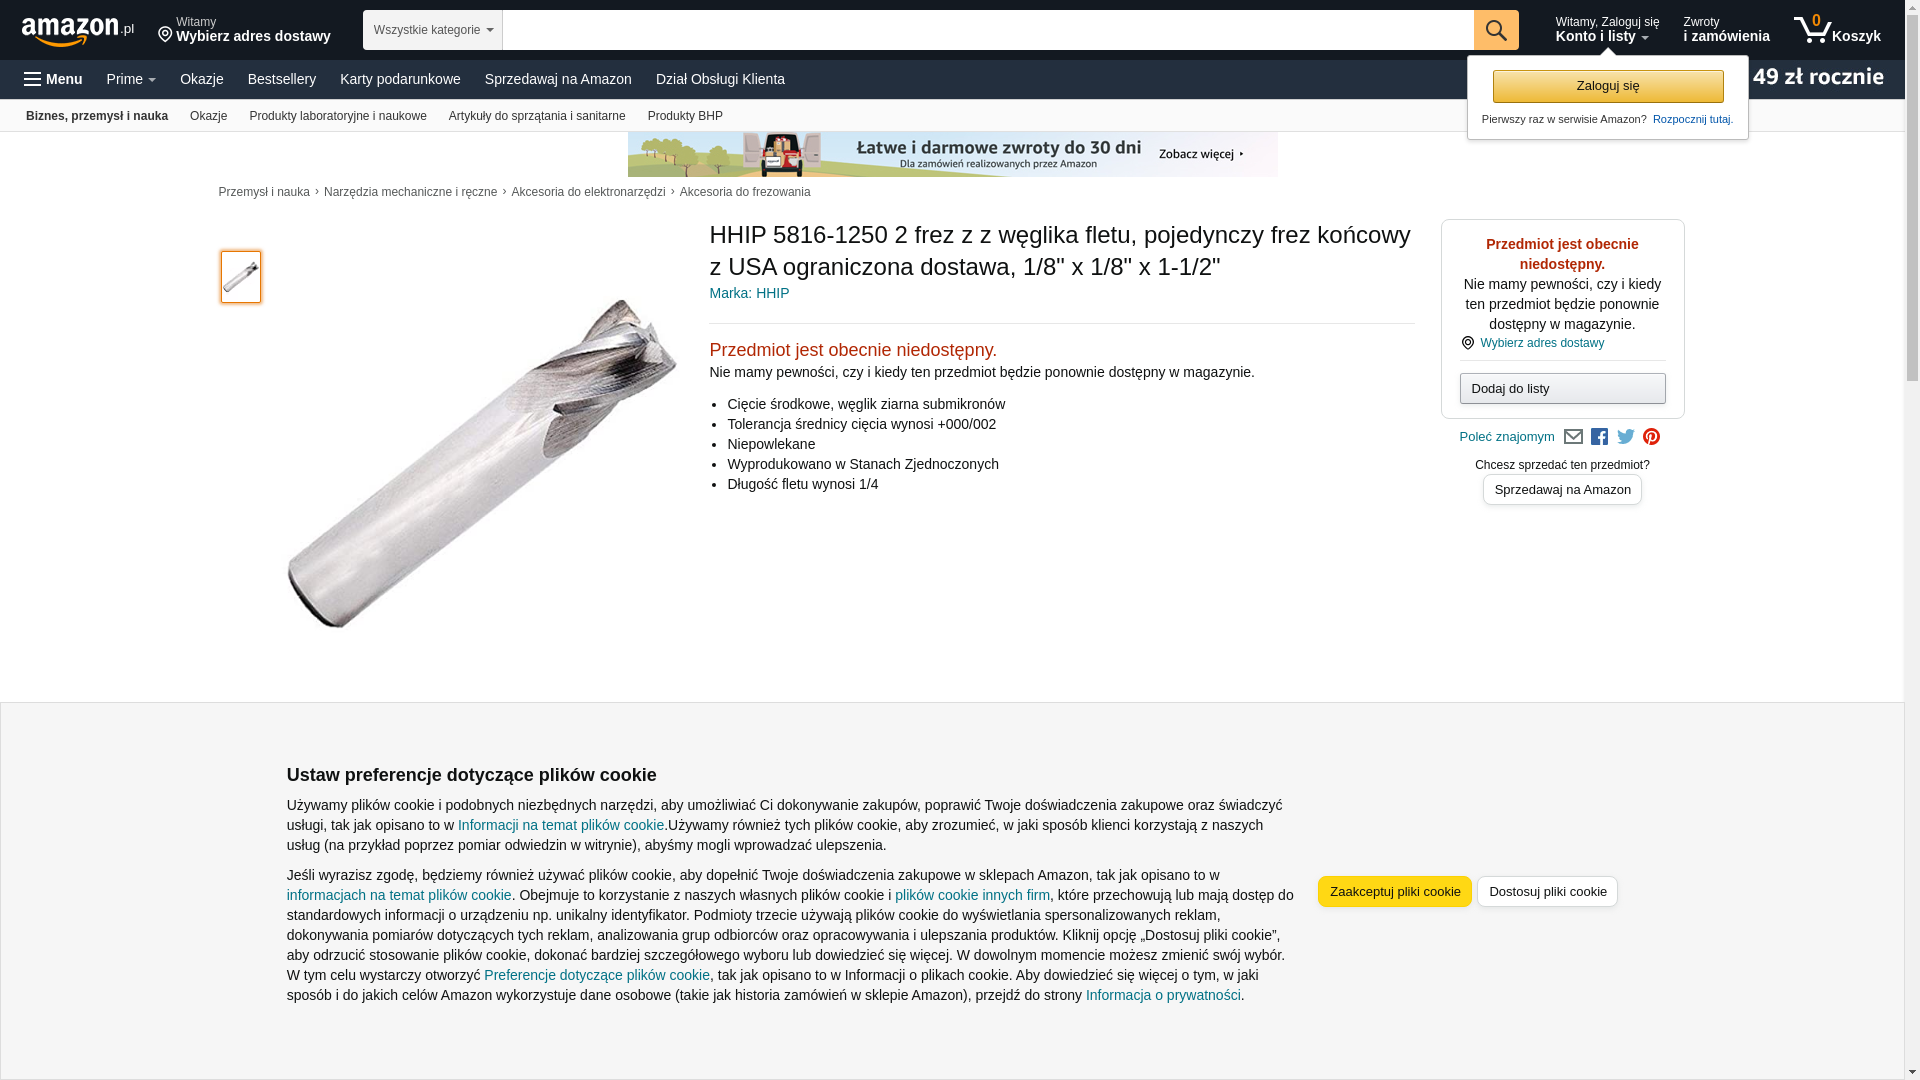Click the Dodaj do listy button
This screenshot has height=1080, width=1920.
[x=1562, y=388]
